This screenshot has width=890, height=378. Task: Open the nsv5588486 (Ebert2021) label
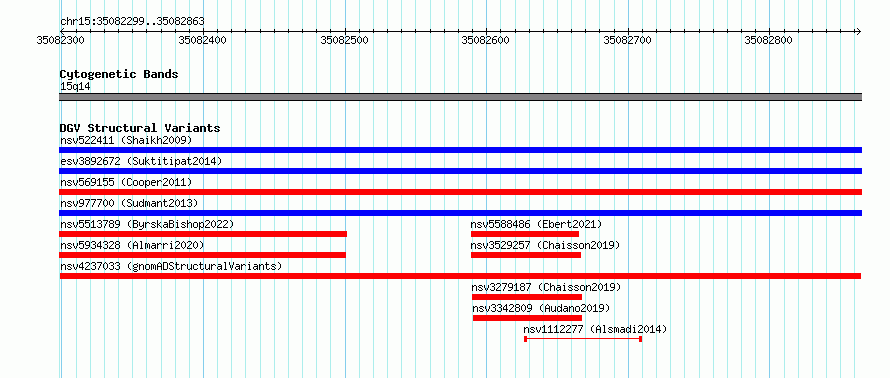pyautogui.click(x=536, y=224)
